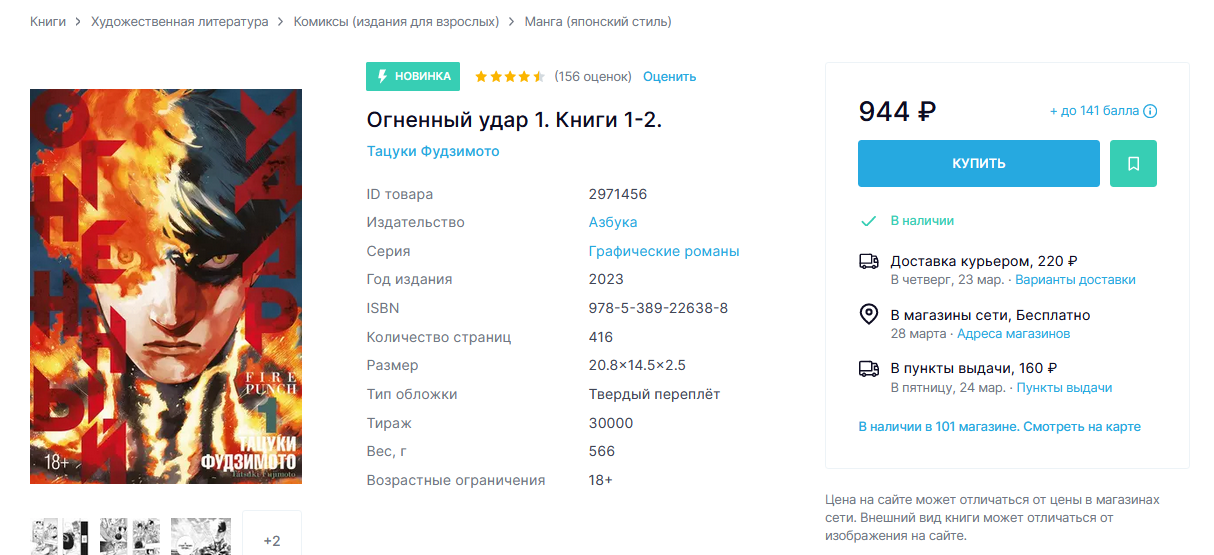Click the В наличии checkmark icon
1214x555 pixels.
pos(869,221)
